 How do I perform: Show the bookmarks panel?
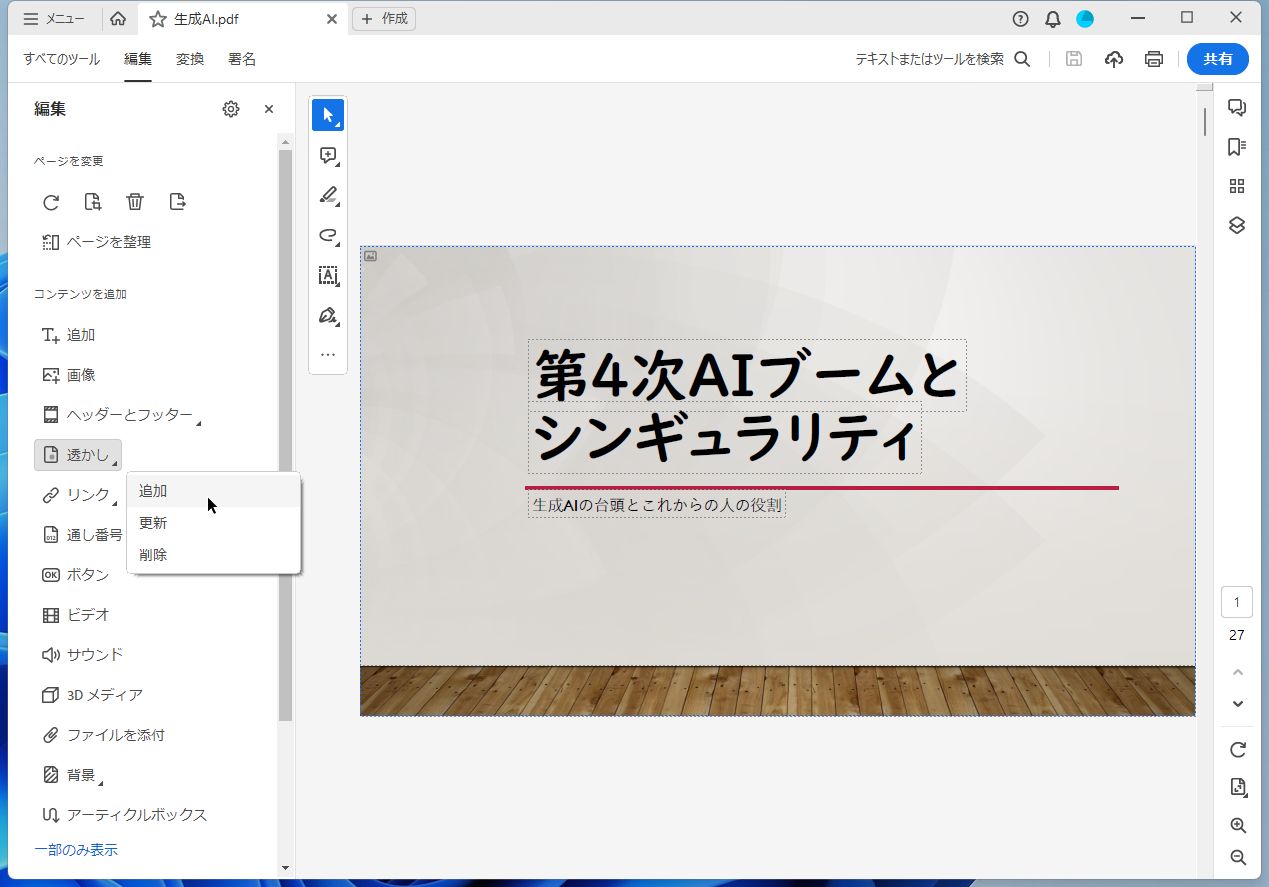(1237, 146)
